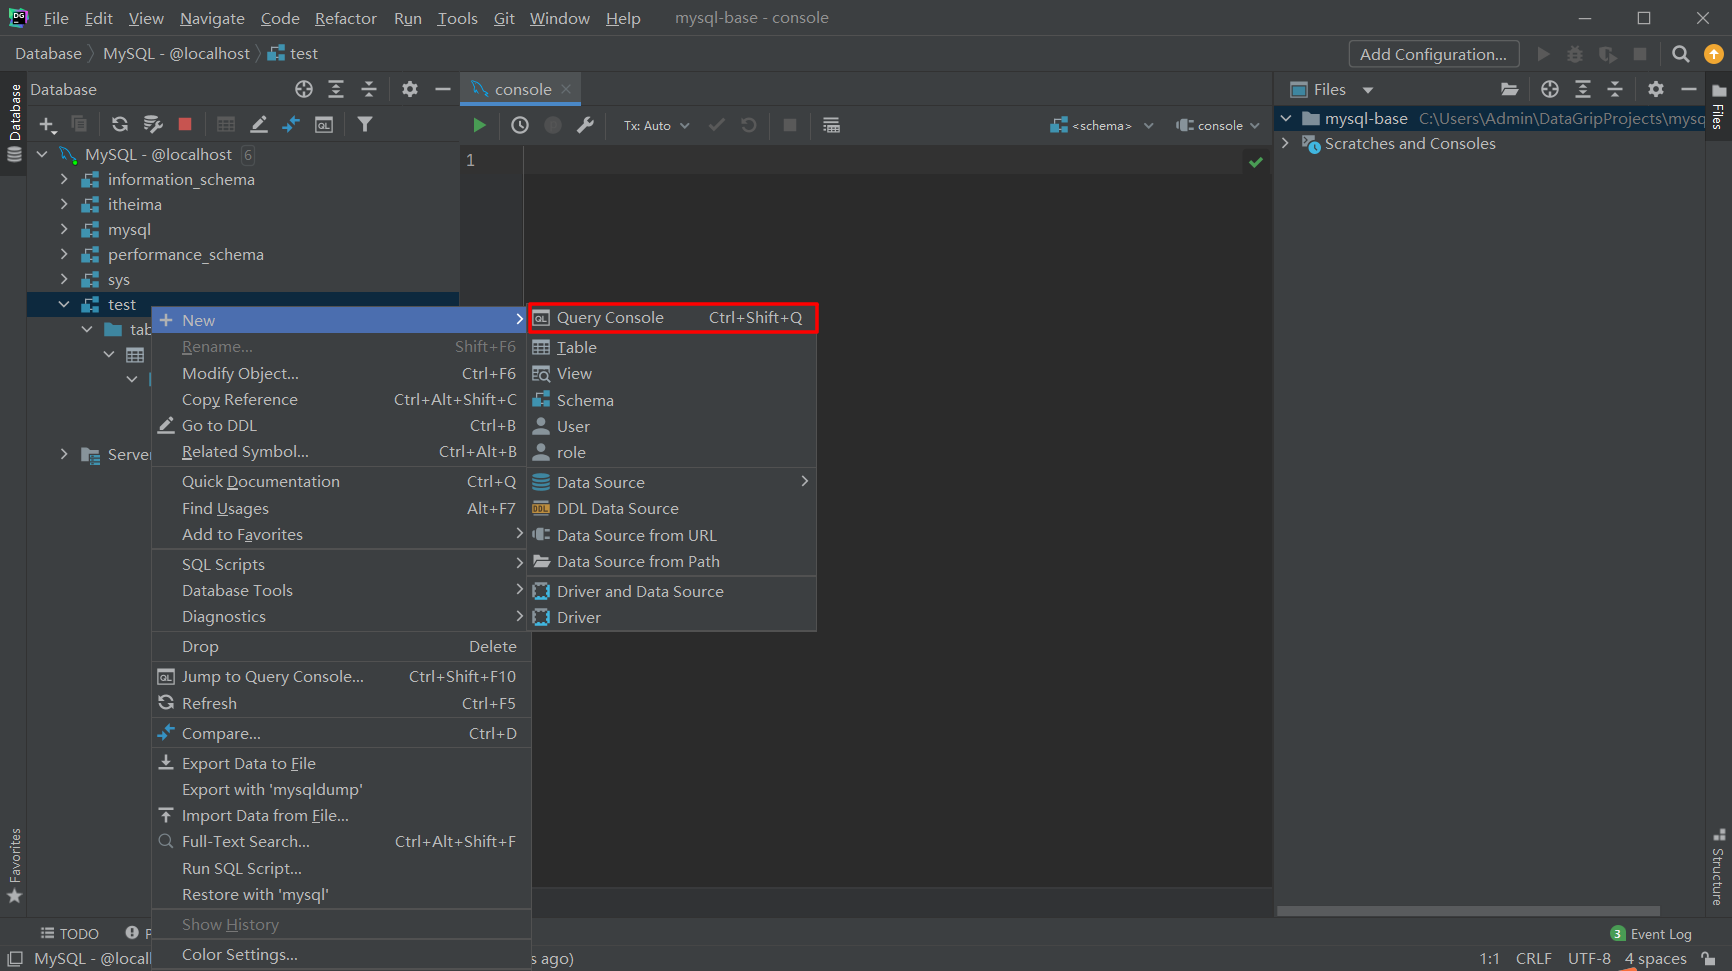Switch to the console editor tab
1732x971 pixels.
[522, 89]
